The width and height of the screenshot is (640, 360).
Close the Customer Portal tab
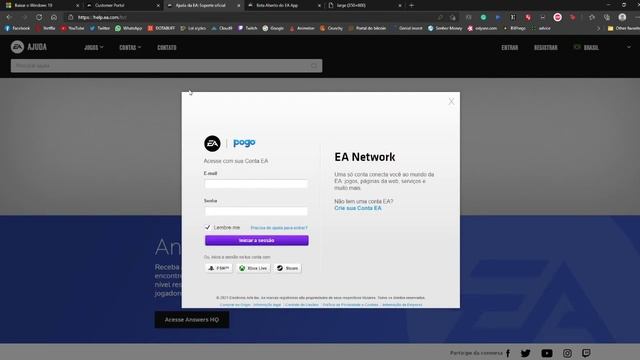pos(158,5)
